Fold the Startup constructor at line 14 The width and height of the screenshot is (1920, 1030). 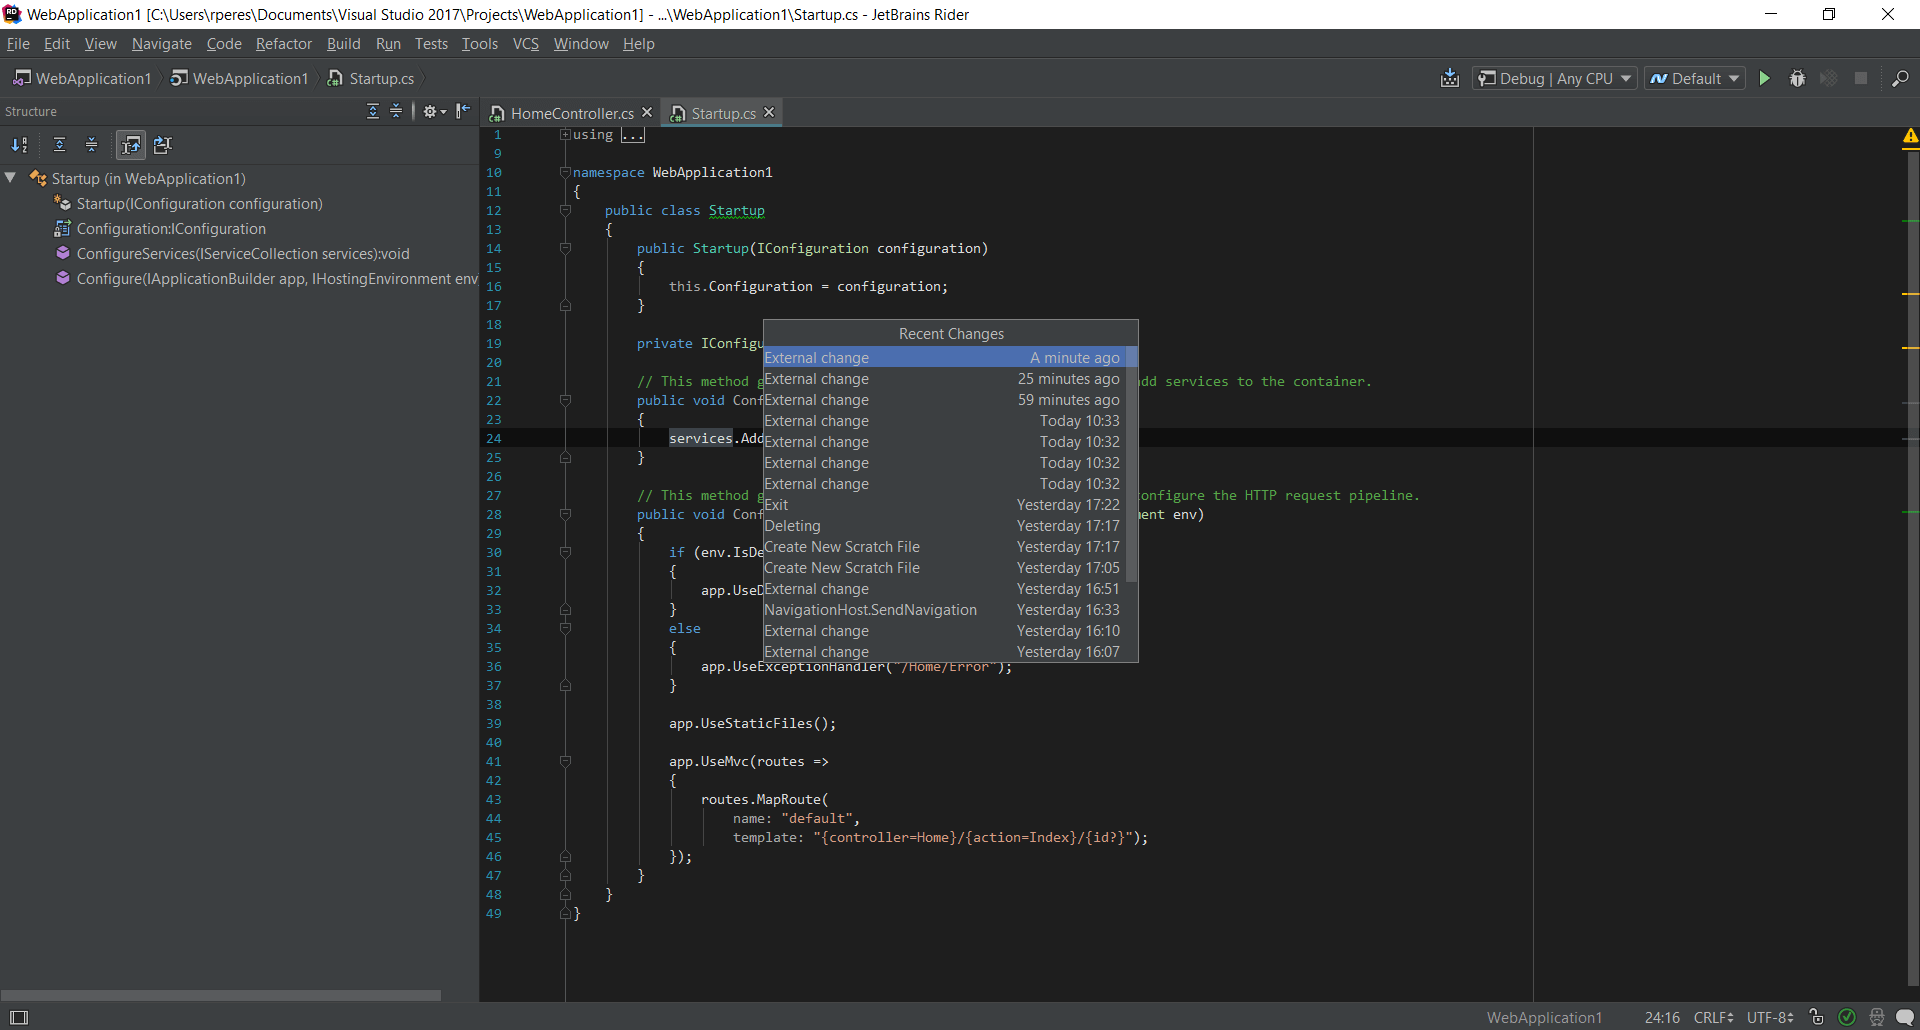click(x=565, y=248)
